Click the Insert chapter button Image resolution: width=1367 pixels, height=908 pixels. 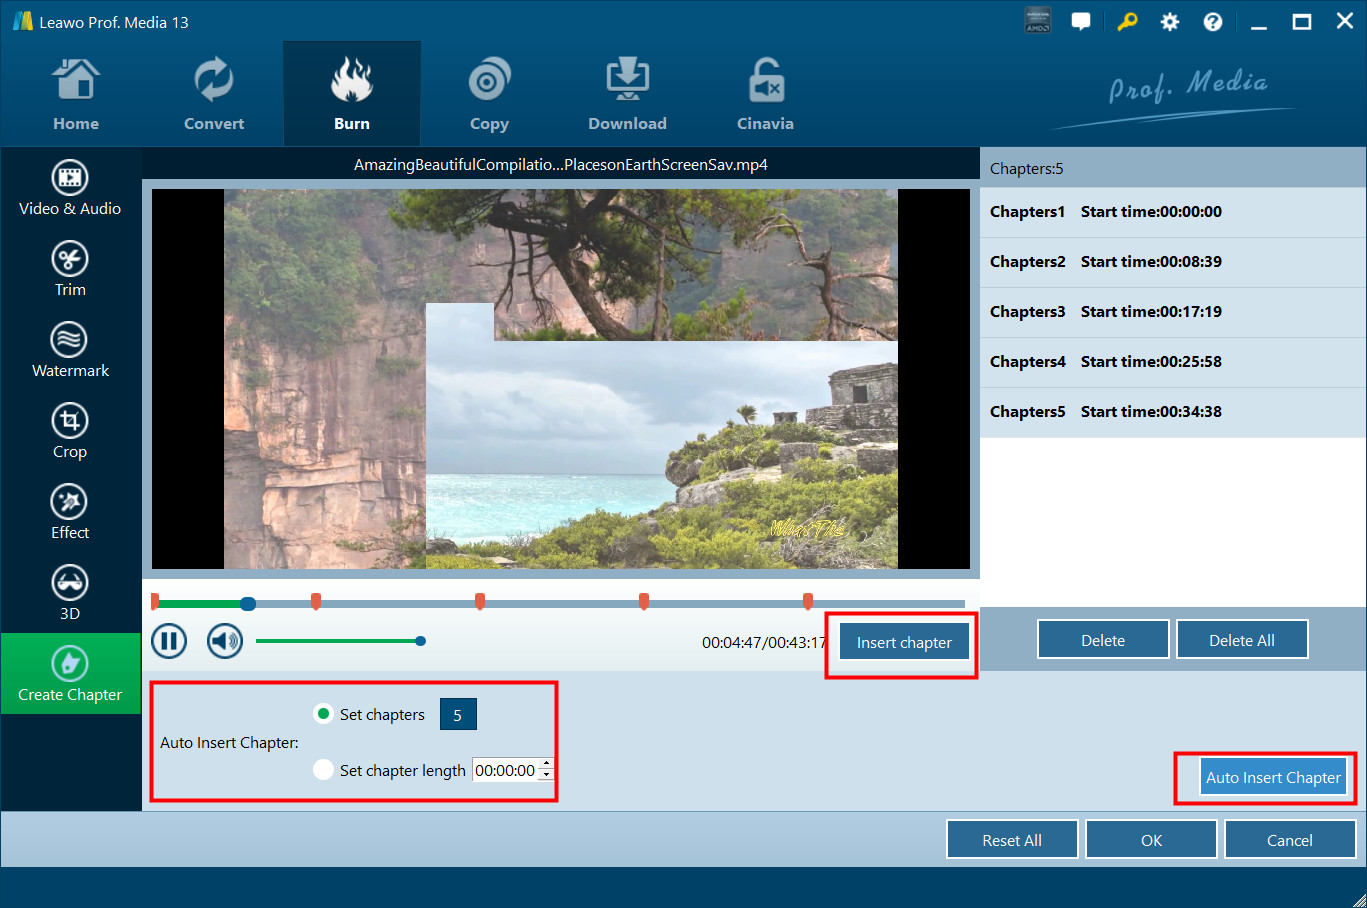[904, 642]
